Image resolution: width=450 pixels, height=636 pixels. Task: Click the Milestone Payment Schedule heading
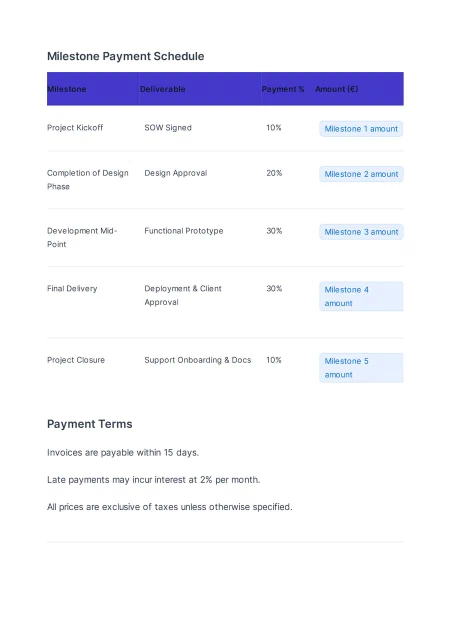[x=125, y=56]
